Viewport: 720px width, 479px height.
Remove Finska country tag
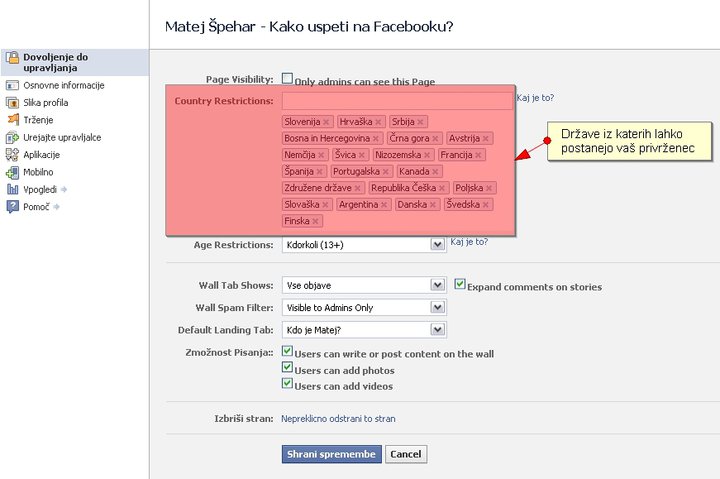tap(315, 221)
